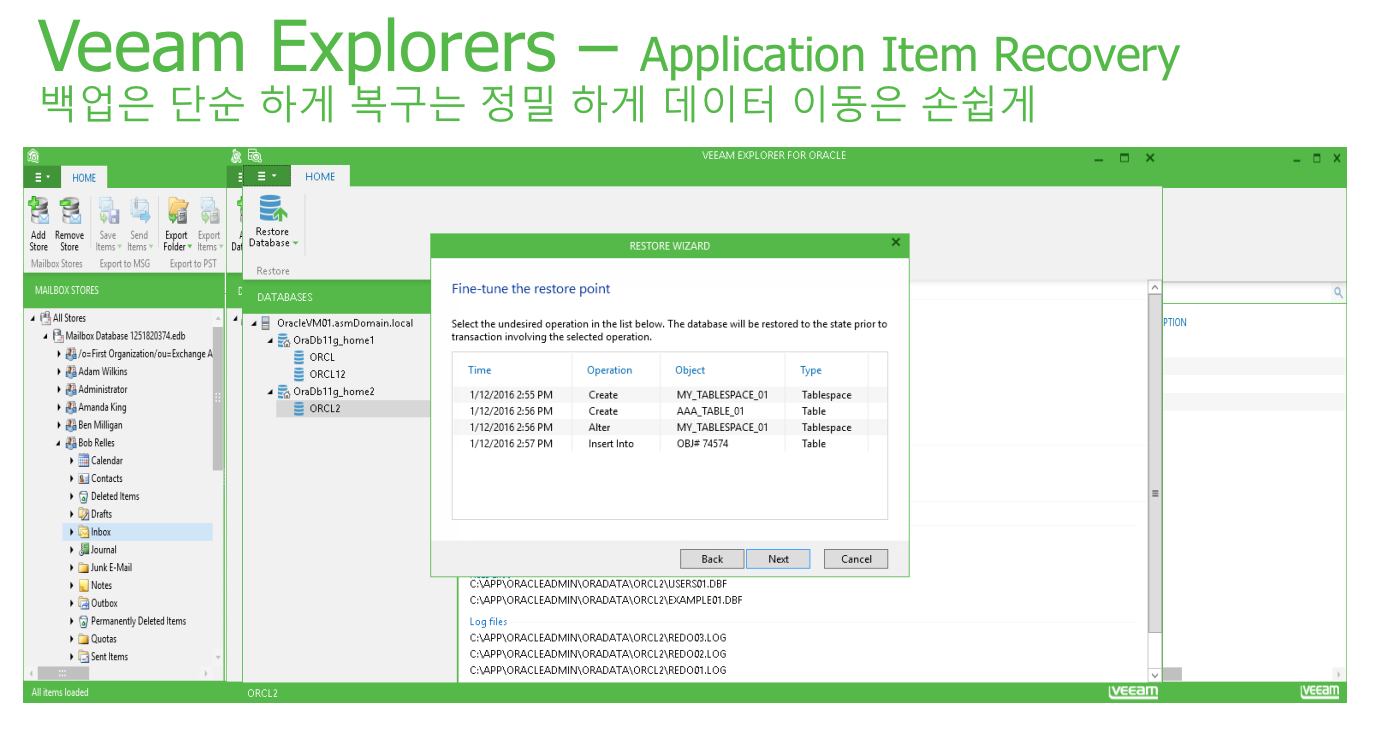Click the Next button in wizard
The height and width of the screenshot is (734, 1378).
779,559
